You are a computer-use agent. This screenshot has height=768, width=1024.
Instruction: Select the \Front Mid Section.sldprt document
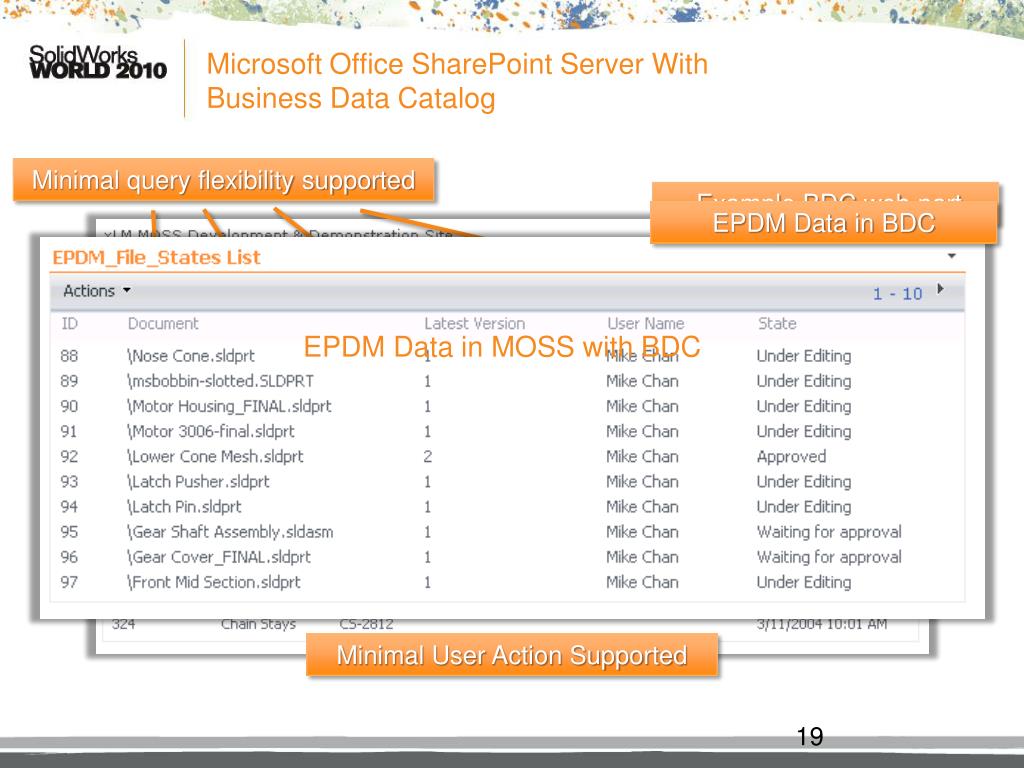(214, 583)
